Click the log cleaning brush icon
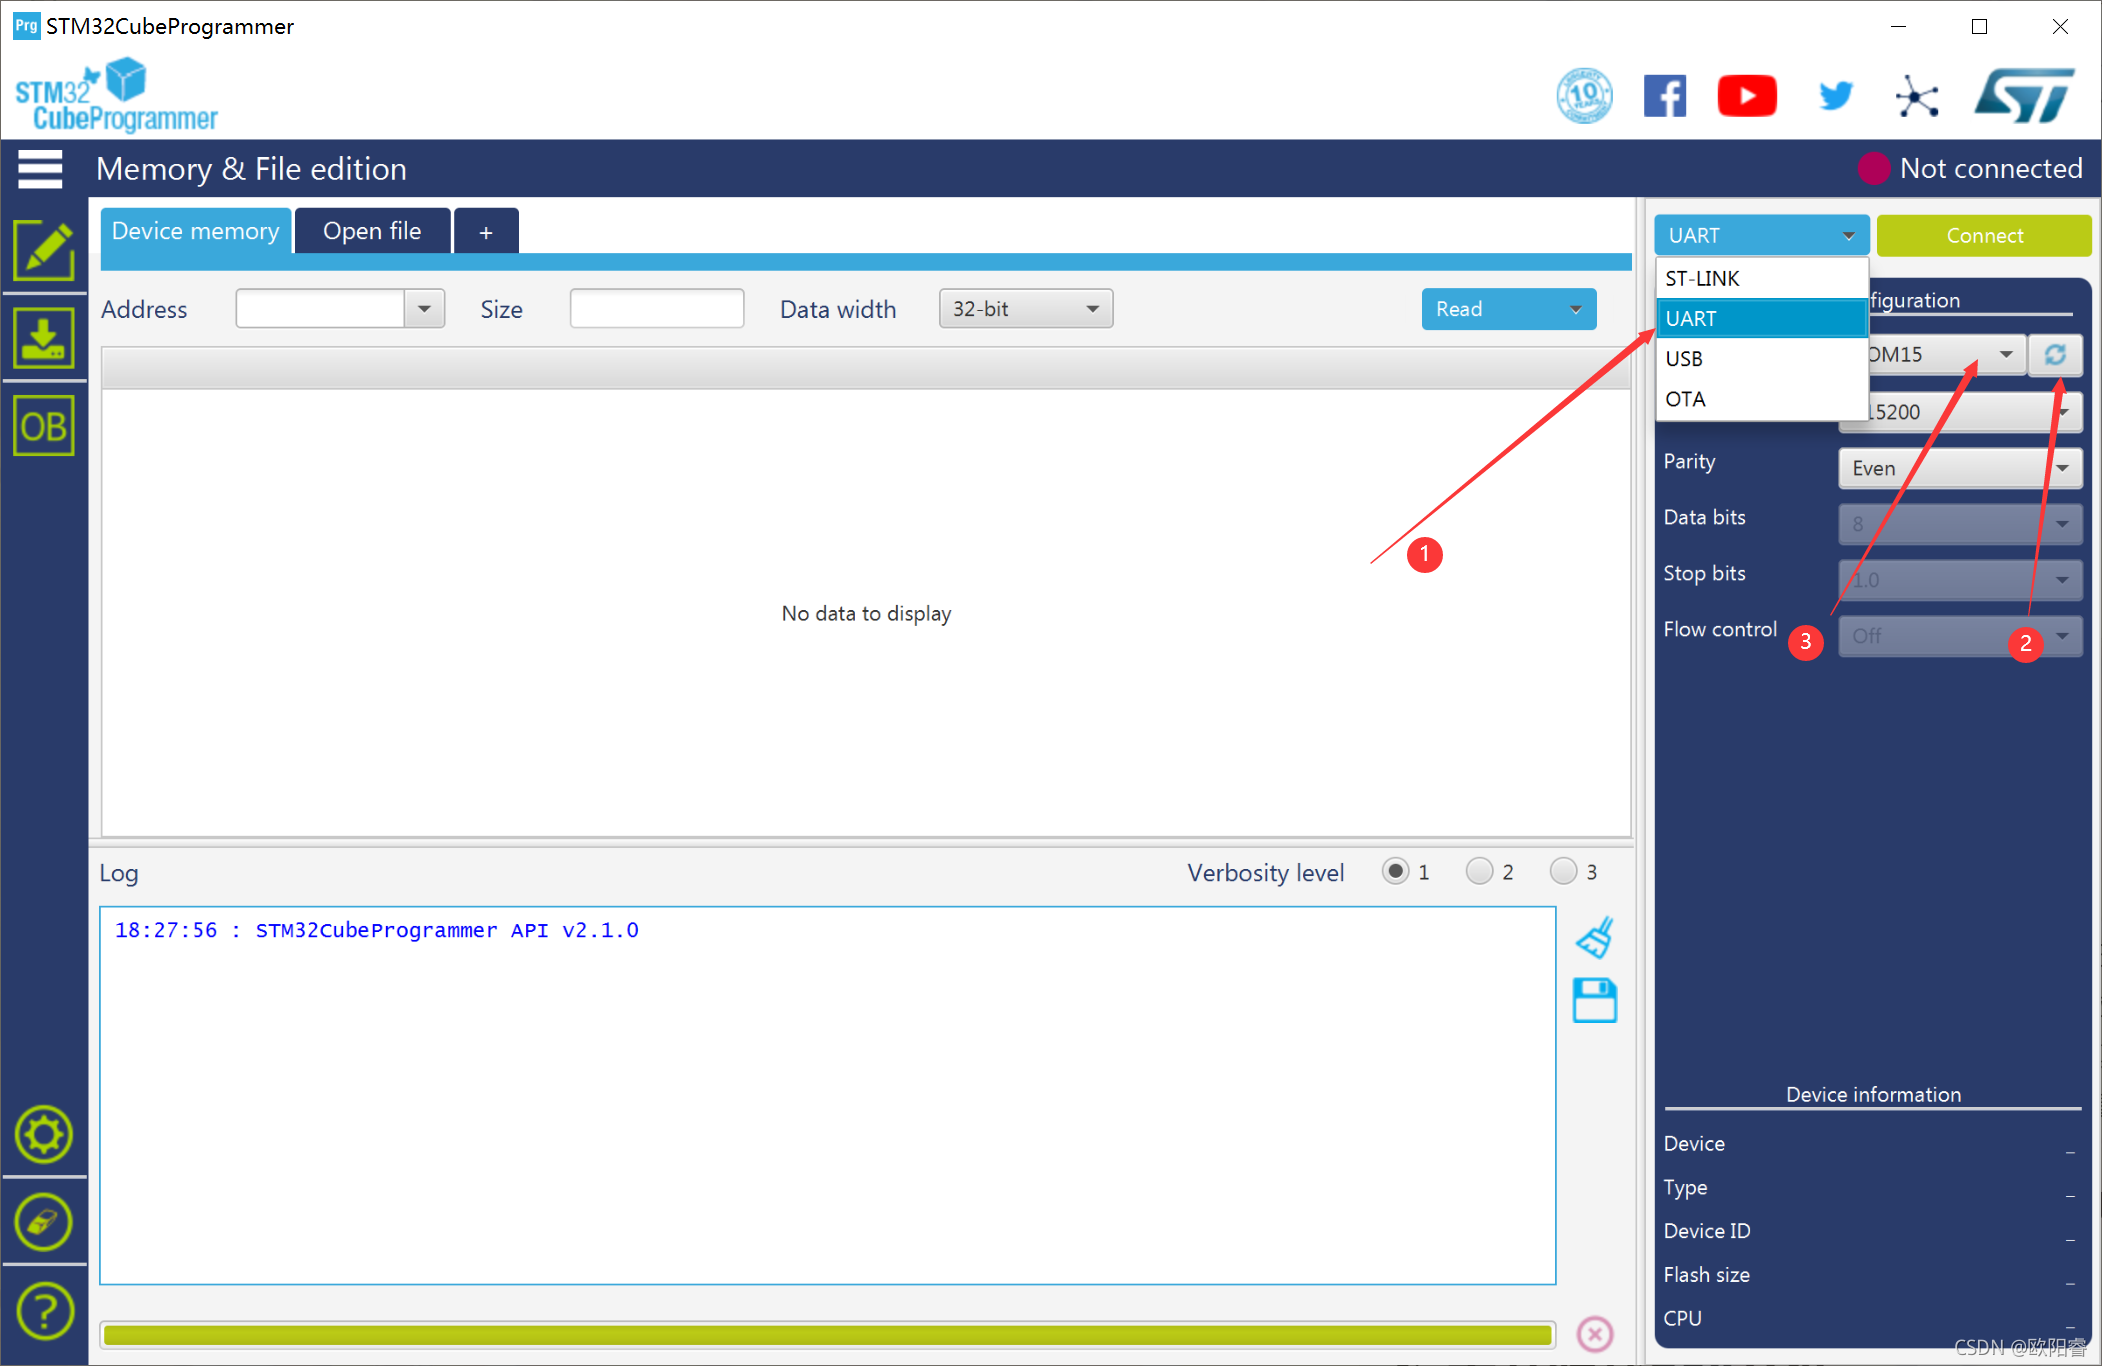The width and height of the screenshot is (2102, 1366). (x=1595, y=938)
